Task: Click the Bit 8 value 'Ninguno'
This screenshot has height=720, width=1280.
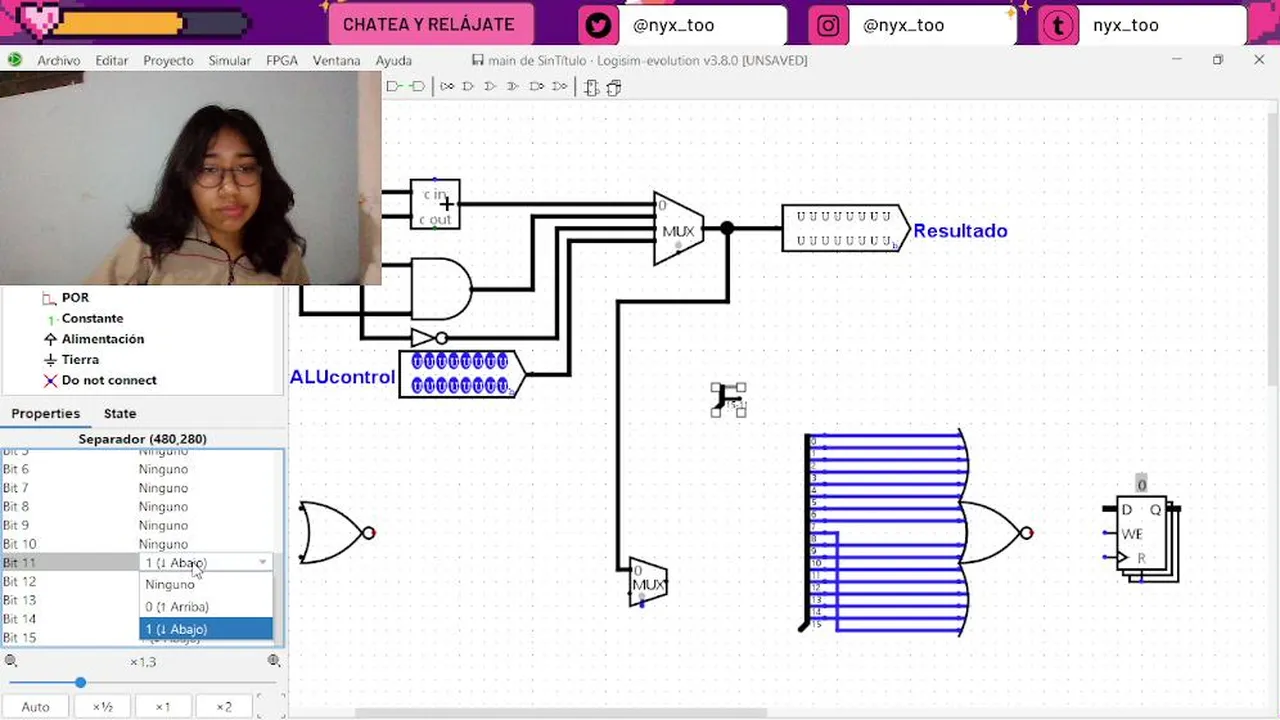Action: click(x=163, y=506)
